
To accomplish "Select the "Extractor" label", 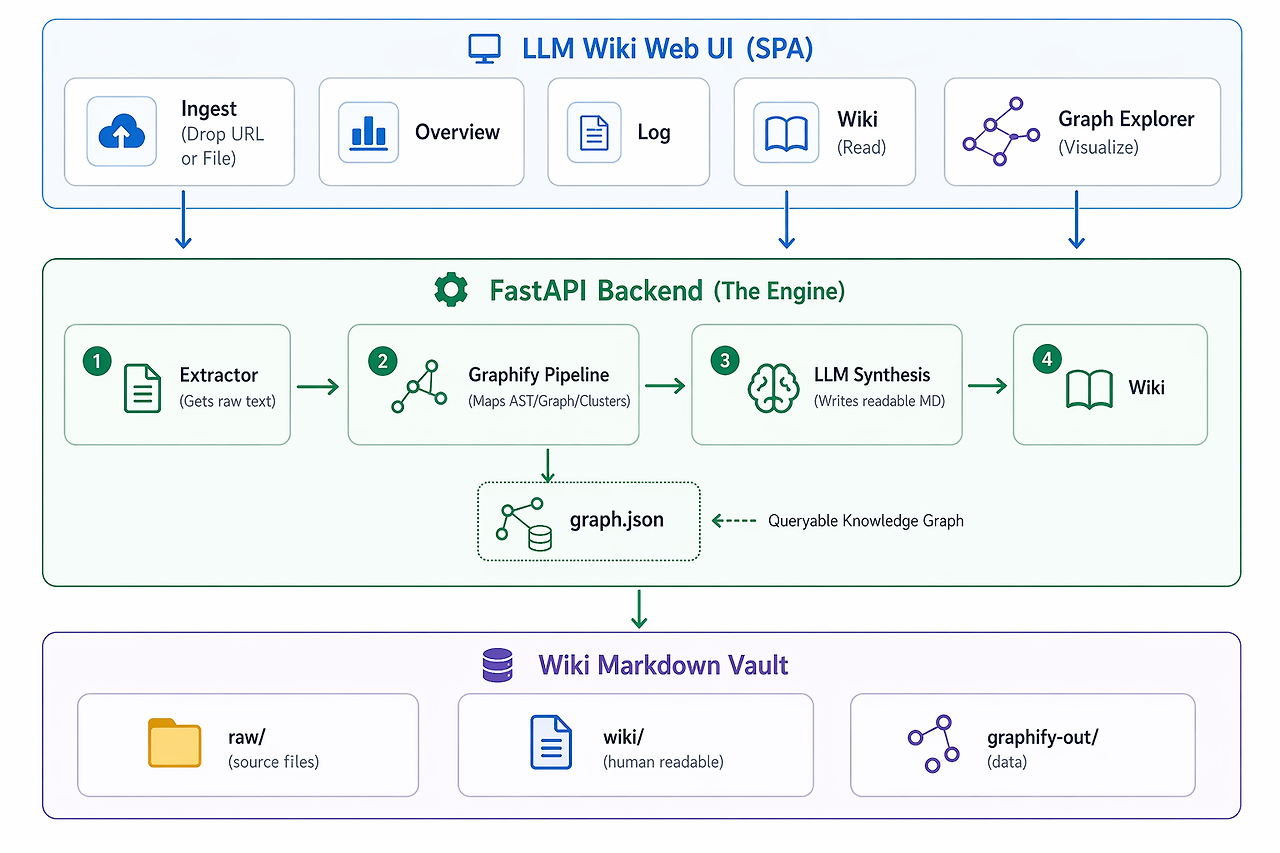I will (x=219, y=375).
